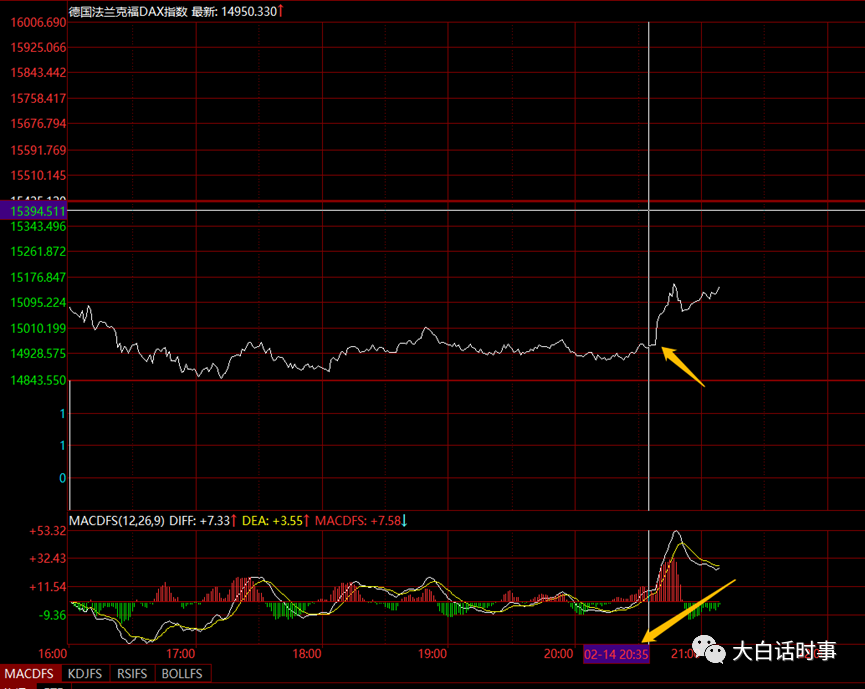Click the +32.43 MACD axis label
The image size is (865, 689).
(47, 559)
